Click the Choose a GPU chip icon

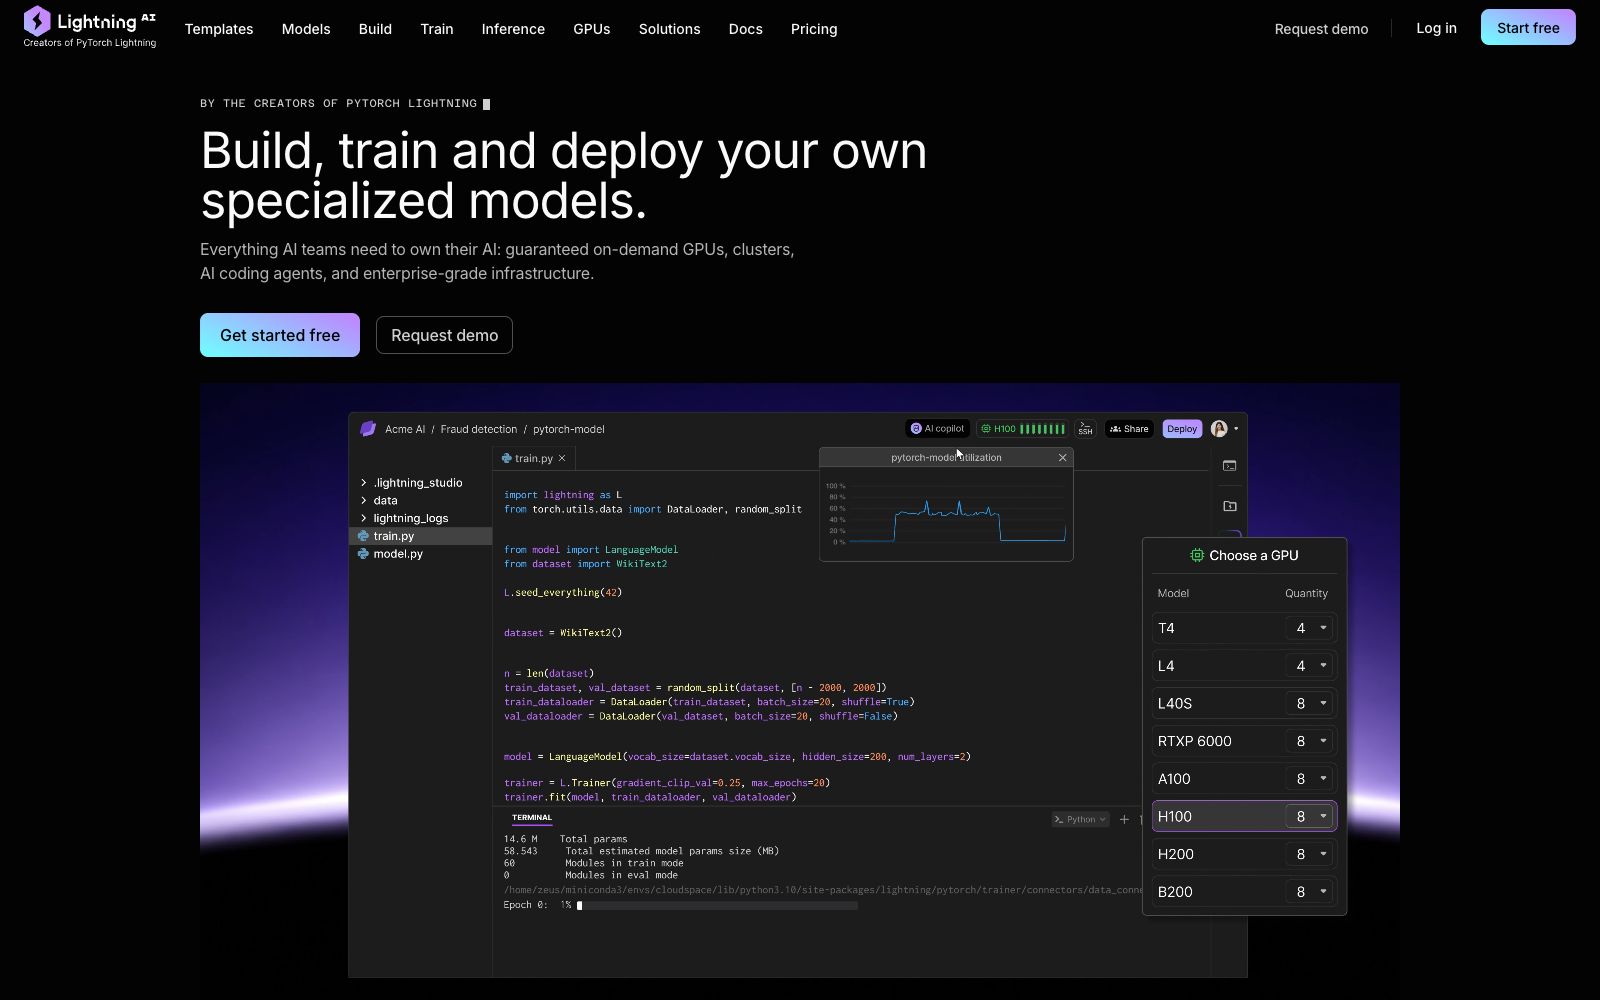1197,555
